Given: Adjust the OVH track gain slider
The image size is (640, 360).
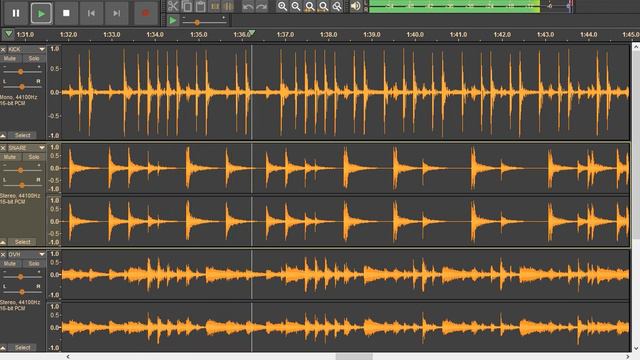Looking at the screenshot, I should [x=21, y=276].
